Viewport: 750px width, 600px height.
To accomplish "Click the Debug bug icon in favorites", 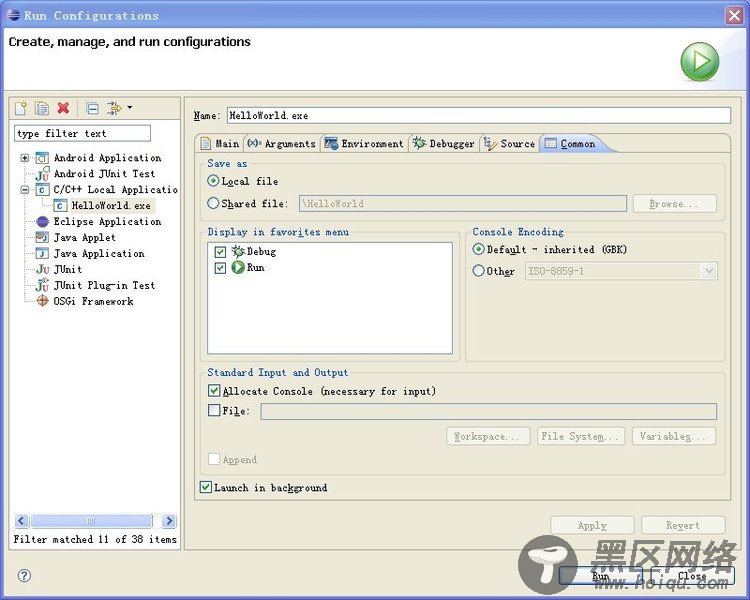I will tap(238, 251).
